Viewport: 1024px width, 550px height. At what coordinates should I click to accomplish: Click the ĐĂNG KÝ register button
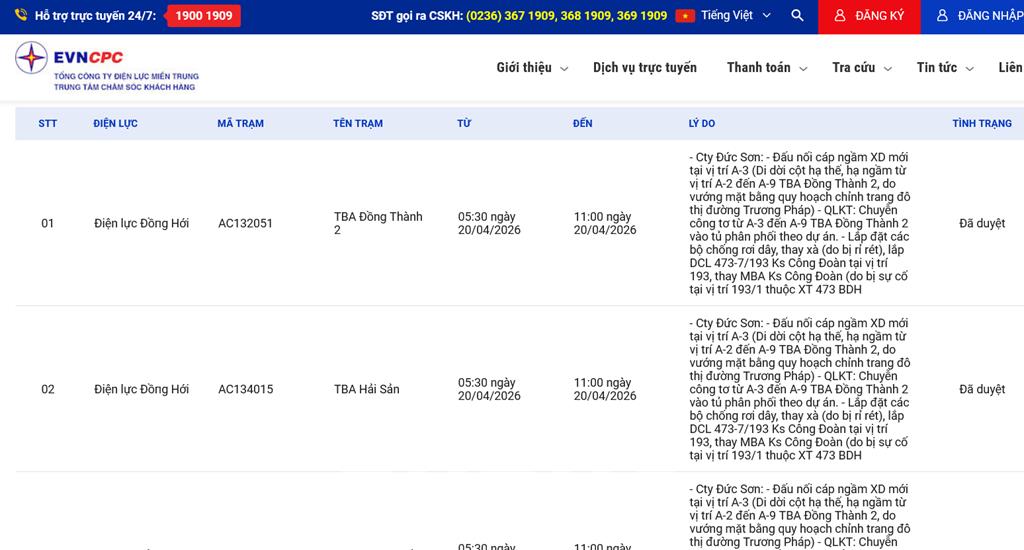(869, 16)
